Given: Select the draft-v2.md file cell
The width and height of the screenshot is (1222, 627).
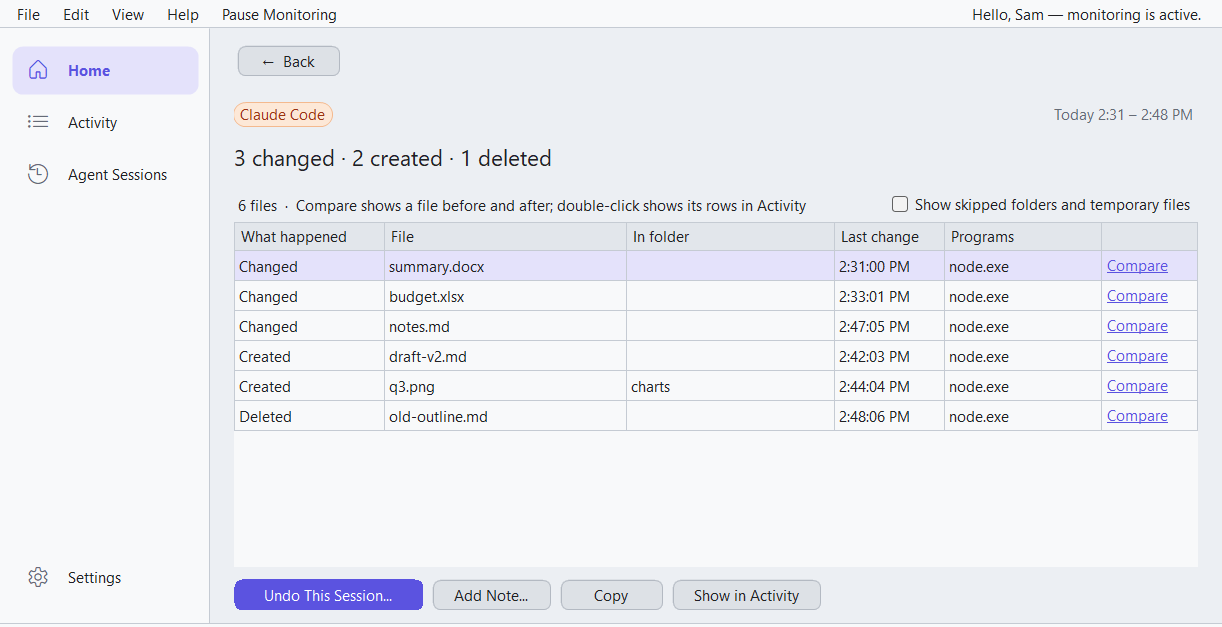Looking at the screenshot, I should point(505,357).
